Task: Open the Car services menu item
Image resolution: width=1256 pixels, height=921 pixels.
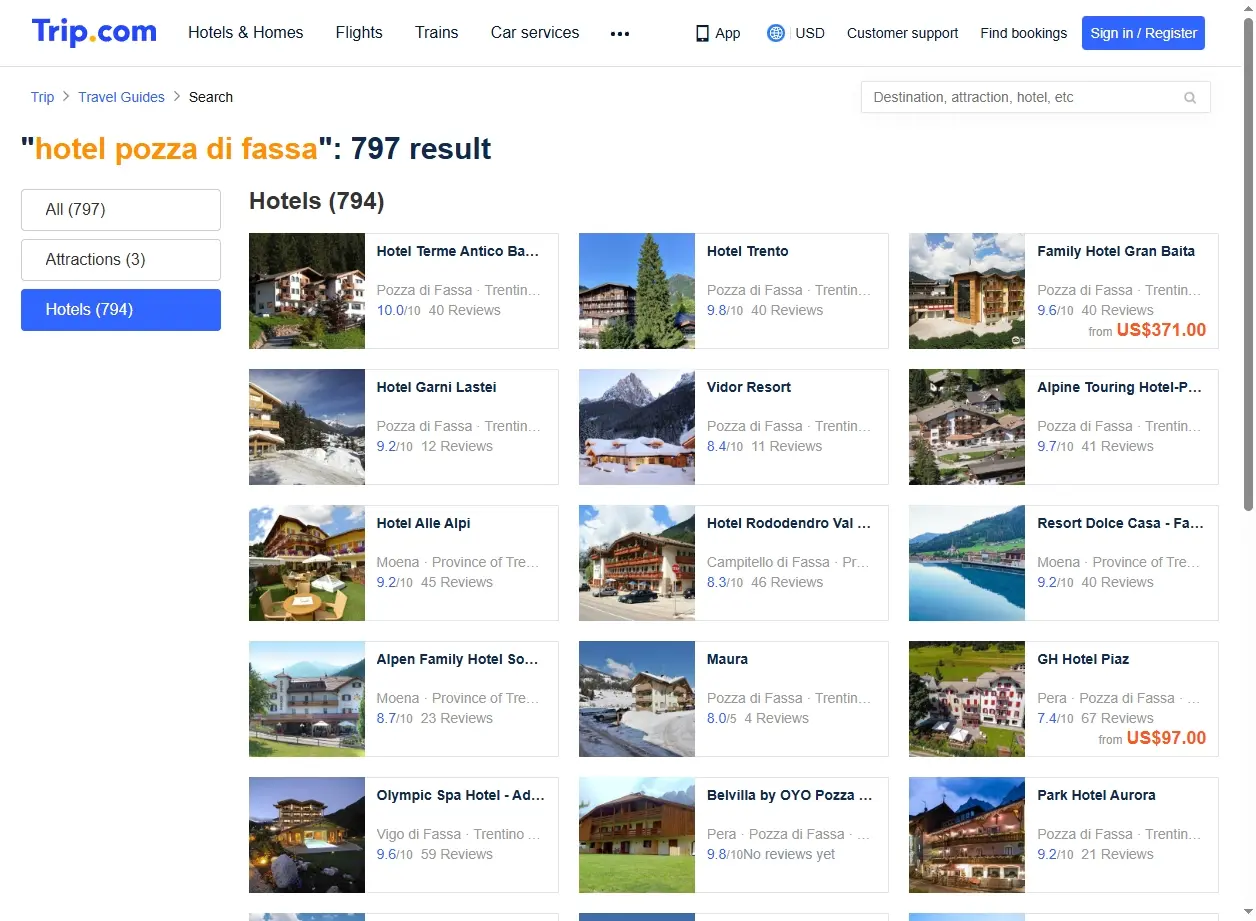Action: pyautogui.click(x=535, y=33)
